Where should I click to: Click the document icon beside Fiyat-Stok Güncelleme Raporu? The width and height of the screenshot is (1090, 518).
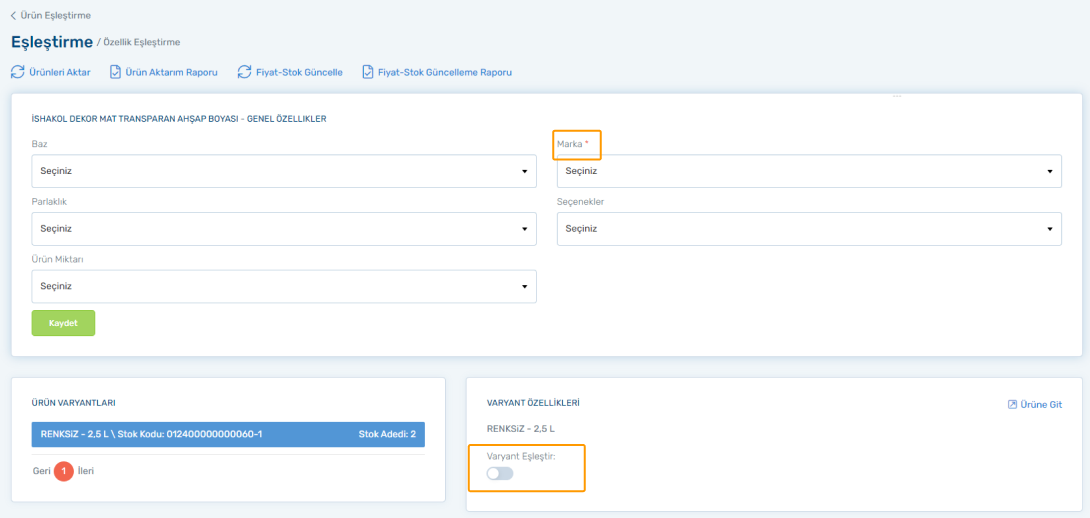(x=368, y=72)
